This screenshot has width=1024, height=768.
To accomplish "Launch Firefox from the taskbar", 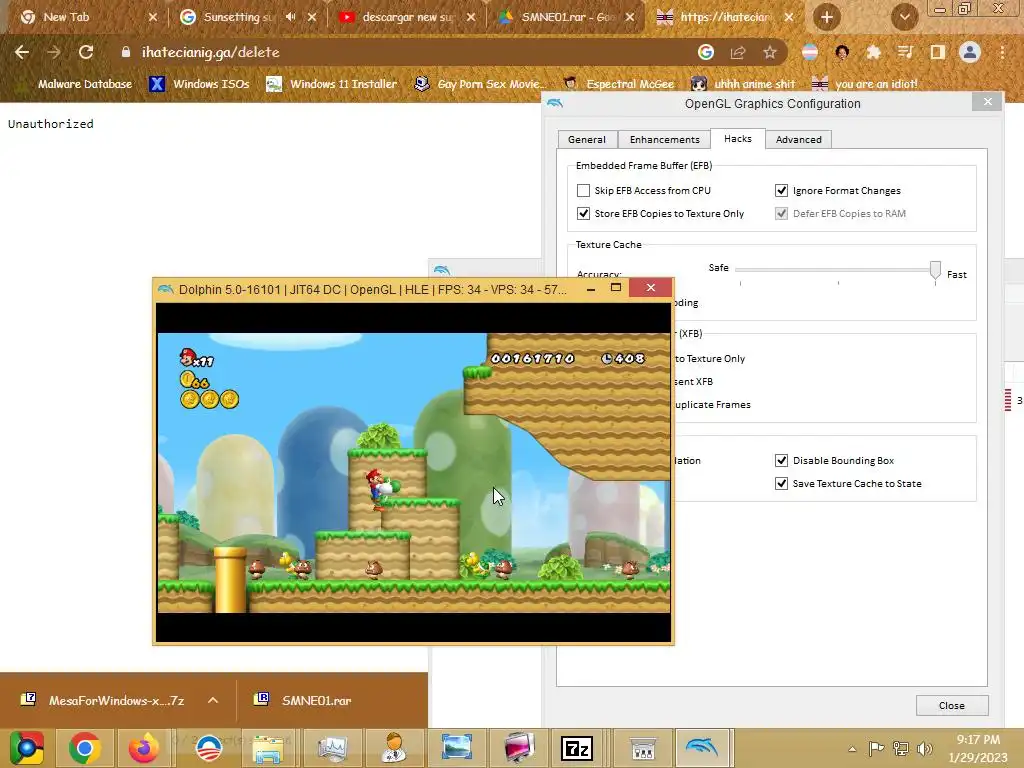I will coord(144,748).
